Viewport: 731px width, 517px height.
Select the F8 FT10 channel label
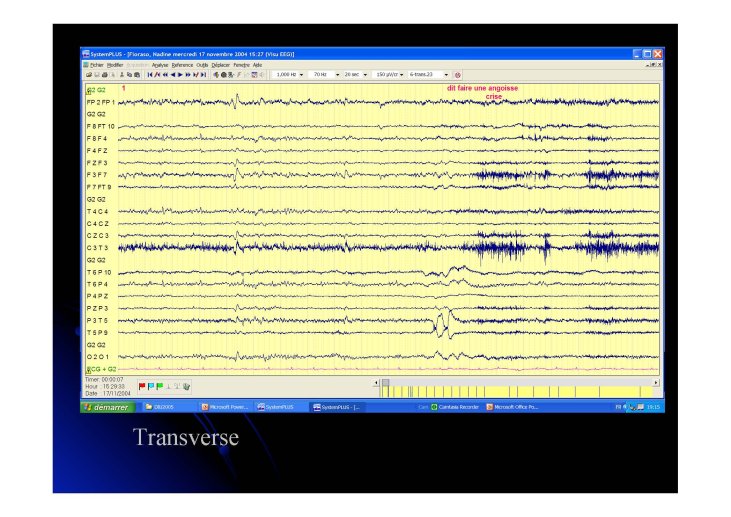tap(101, 126)
